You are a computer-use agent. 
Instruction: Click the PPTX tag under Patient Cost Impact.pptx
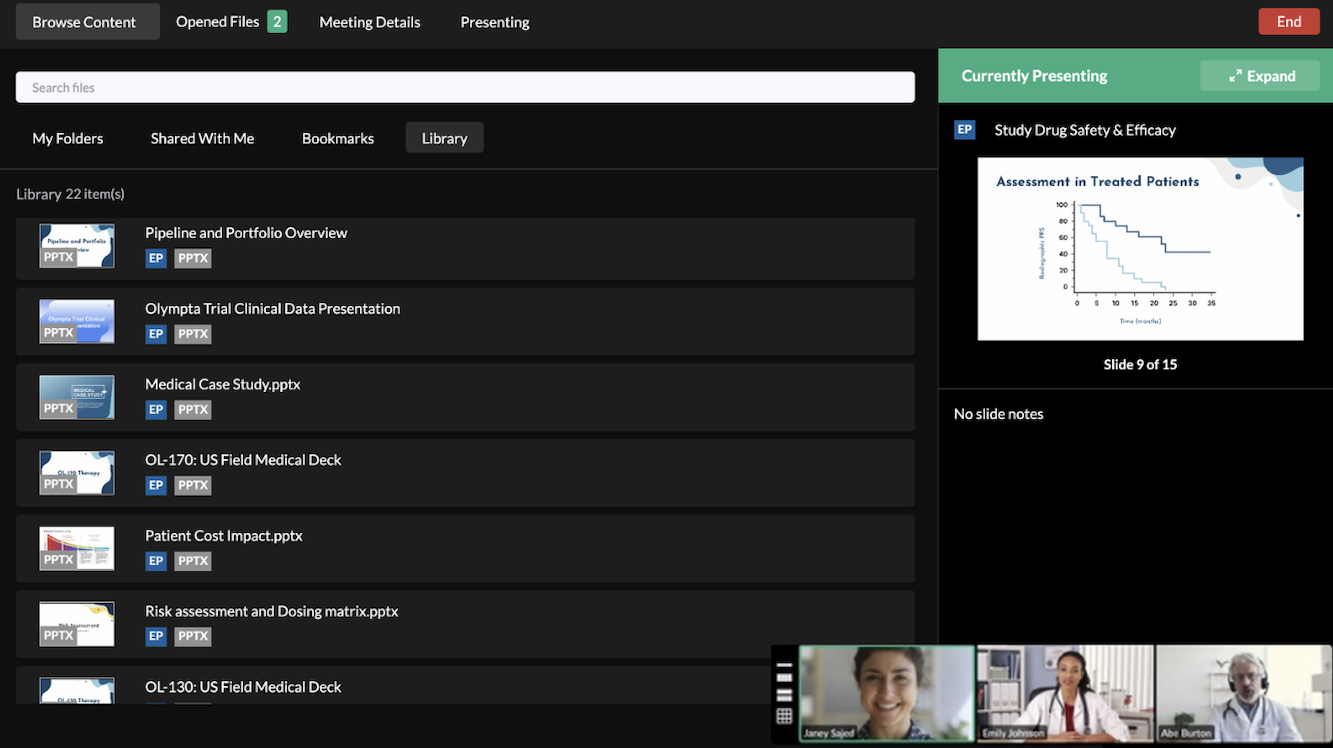coord(193,561)
